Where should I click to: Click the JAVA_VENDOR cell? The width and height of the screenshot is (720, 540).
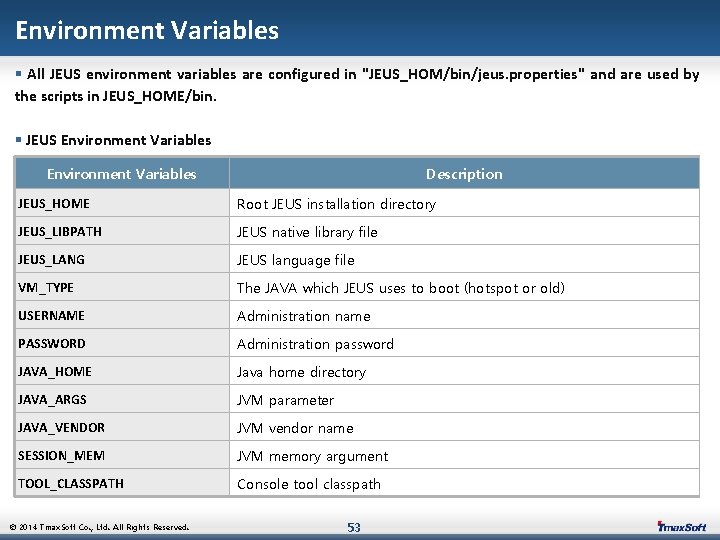(122, 427)
